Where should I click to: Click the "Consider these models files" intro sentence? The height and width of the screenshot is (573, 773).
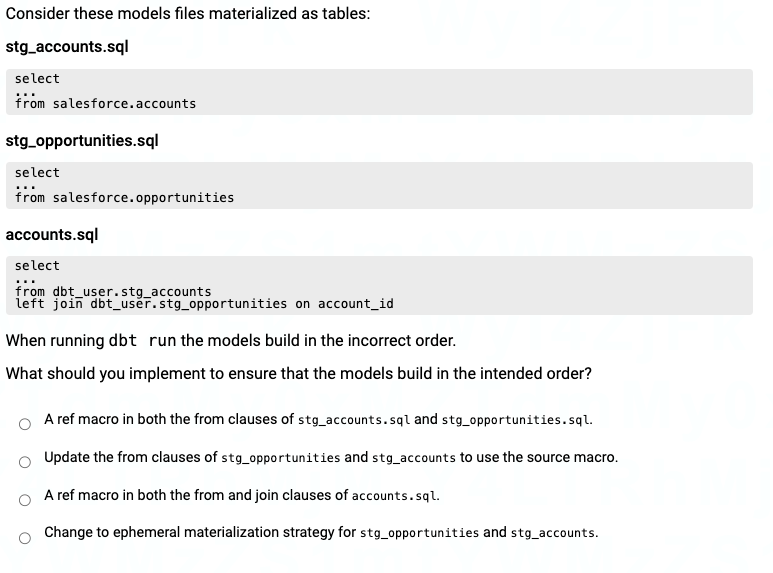click(188, 14)
